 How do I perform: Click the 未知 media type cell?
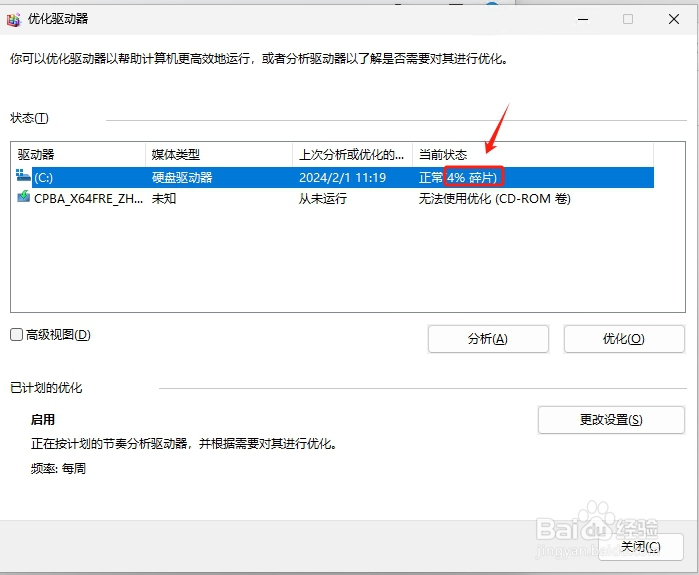tap(164, 198)
